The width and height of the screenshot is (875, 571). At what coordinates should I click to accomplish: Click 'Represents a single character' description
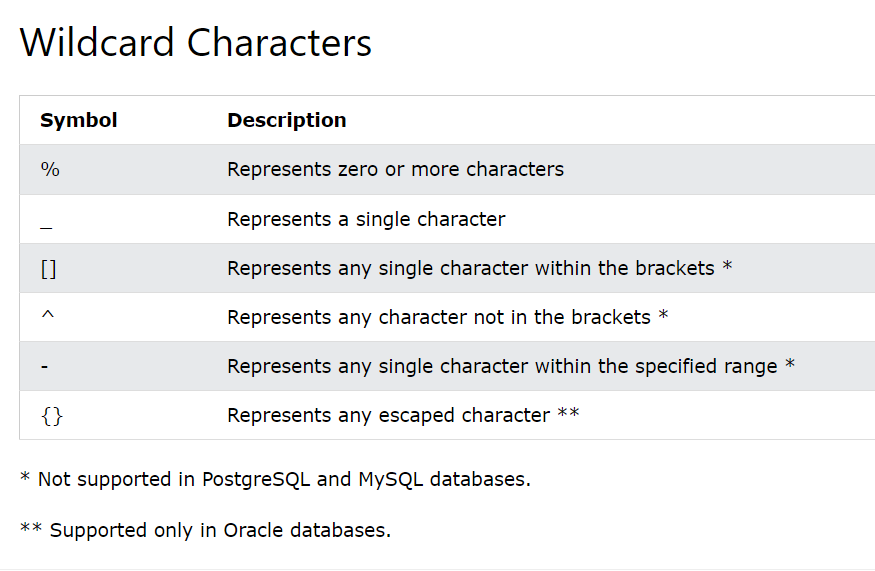click(x=366, y=219)
